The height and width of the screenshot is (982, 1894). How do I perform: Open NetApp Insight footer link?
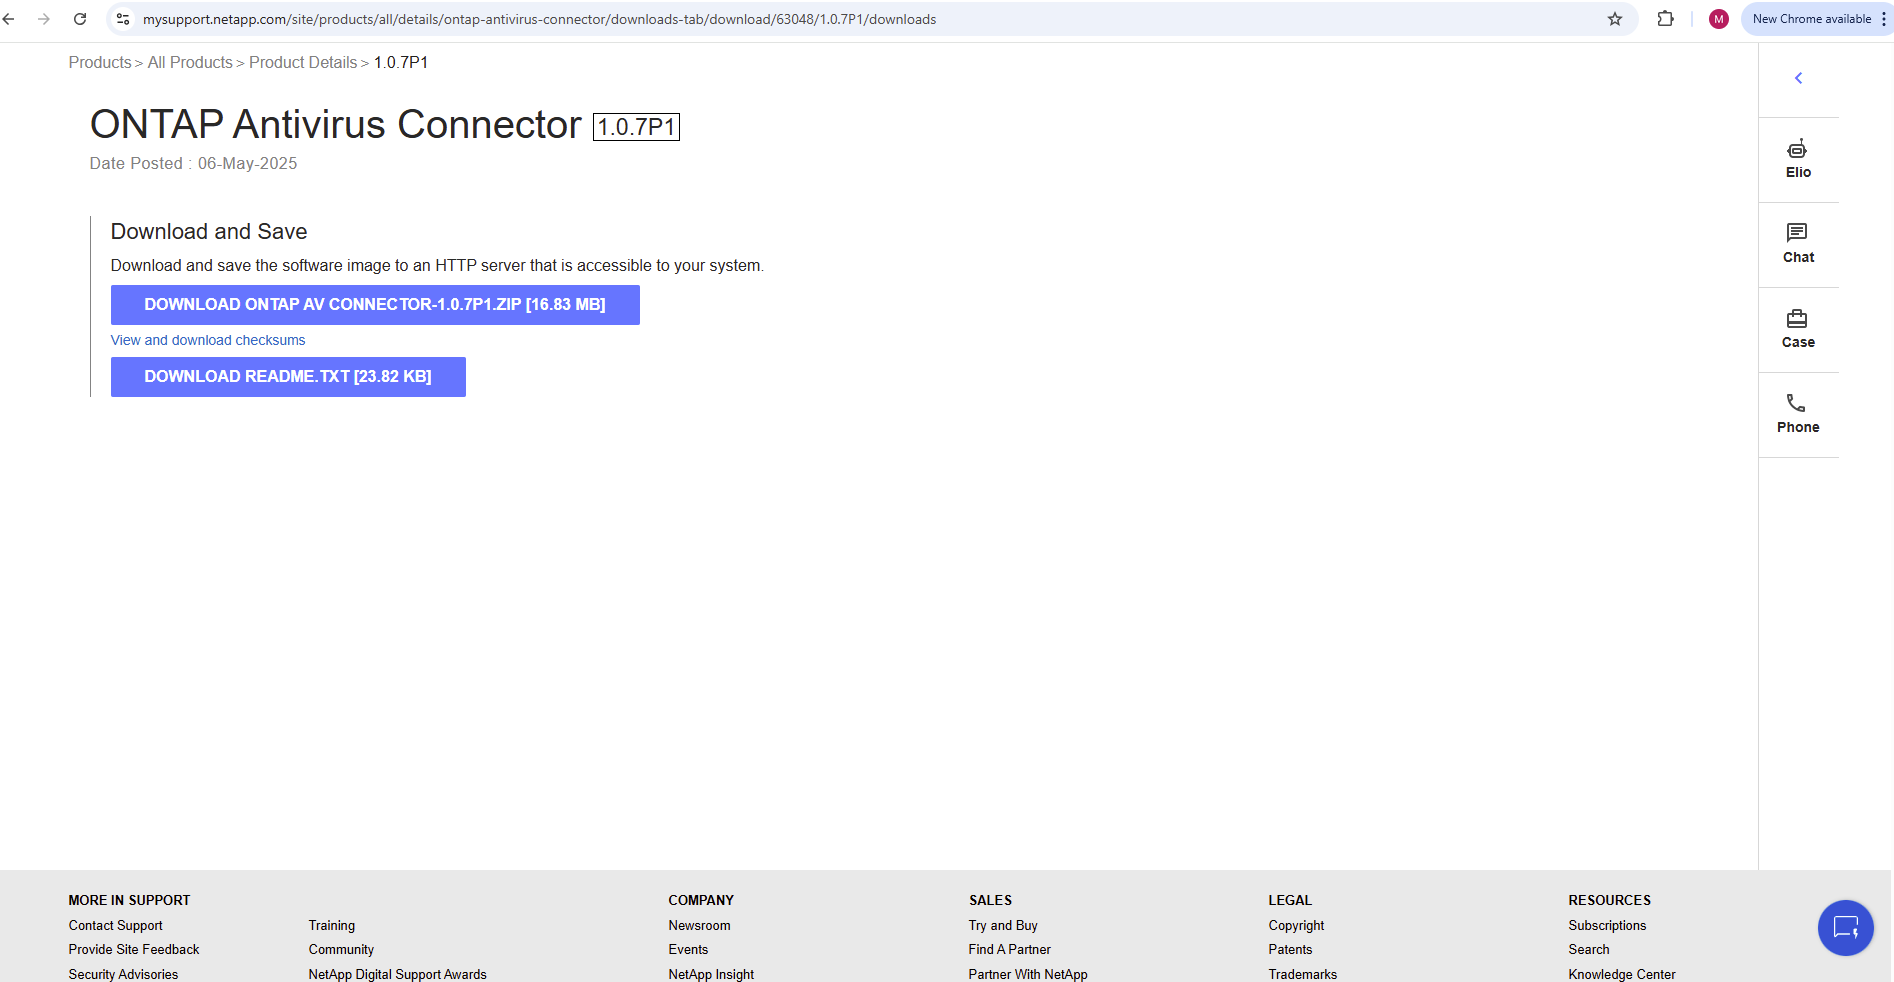tap(711, 974)
